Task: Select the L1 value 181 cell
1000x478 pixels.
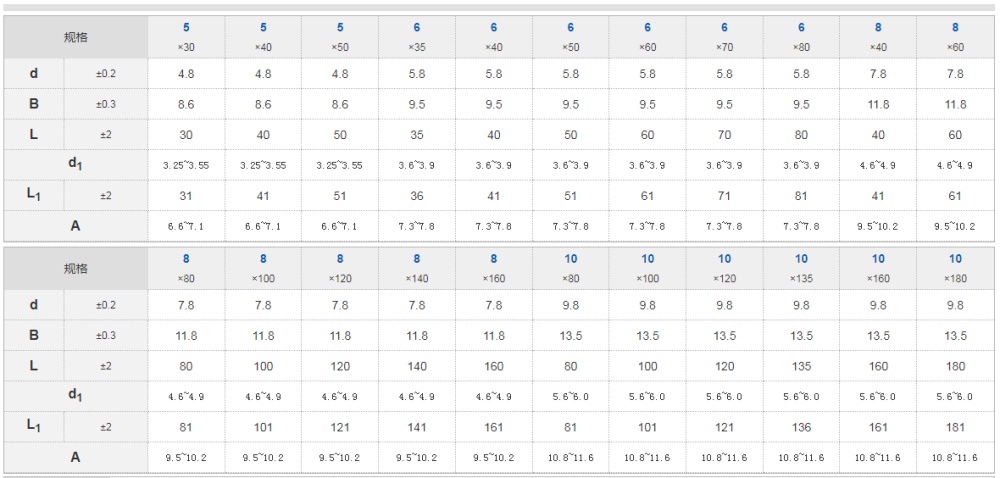Action: point(955,428)
